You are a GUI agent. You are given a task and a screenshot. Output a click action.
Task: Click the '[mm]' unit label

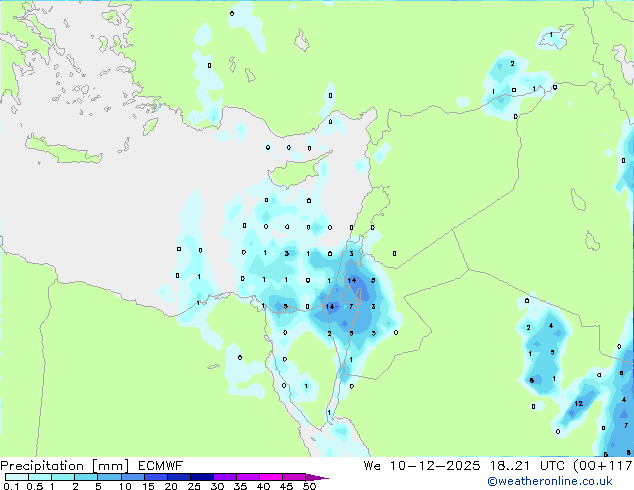(x=110, y=466)
